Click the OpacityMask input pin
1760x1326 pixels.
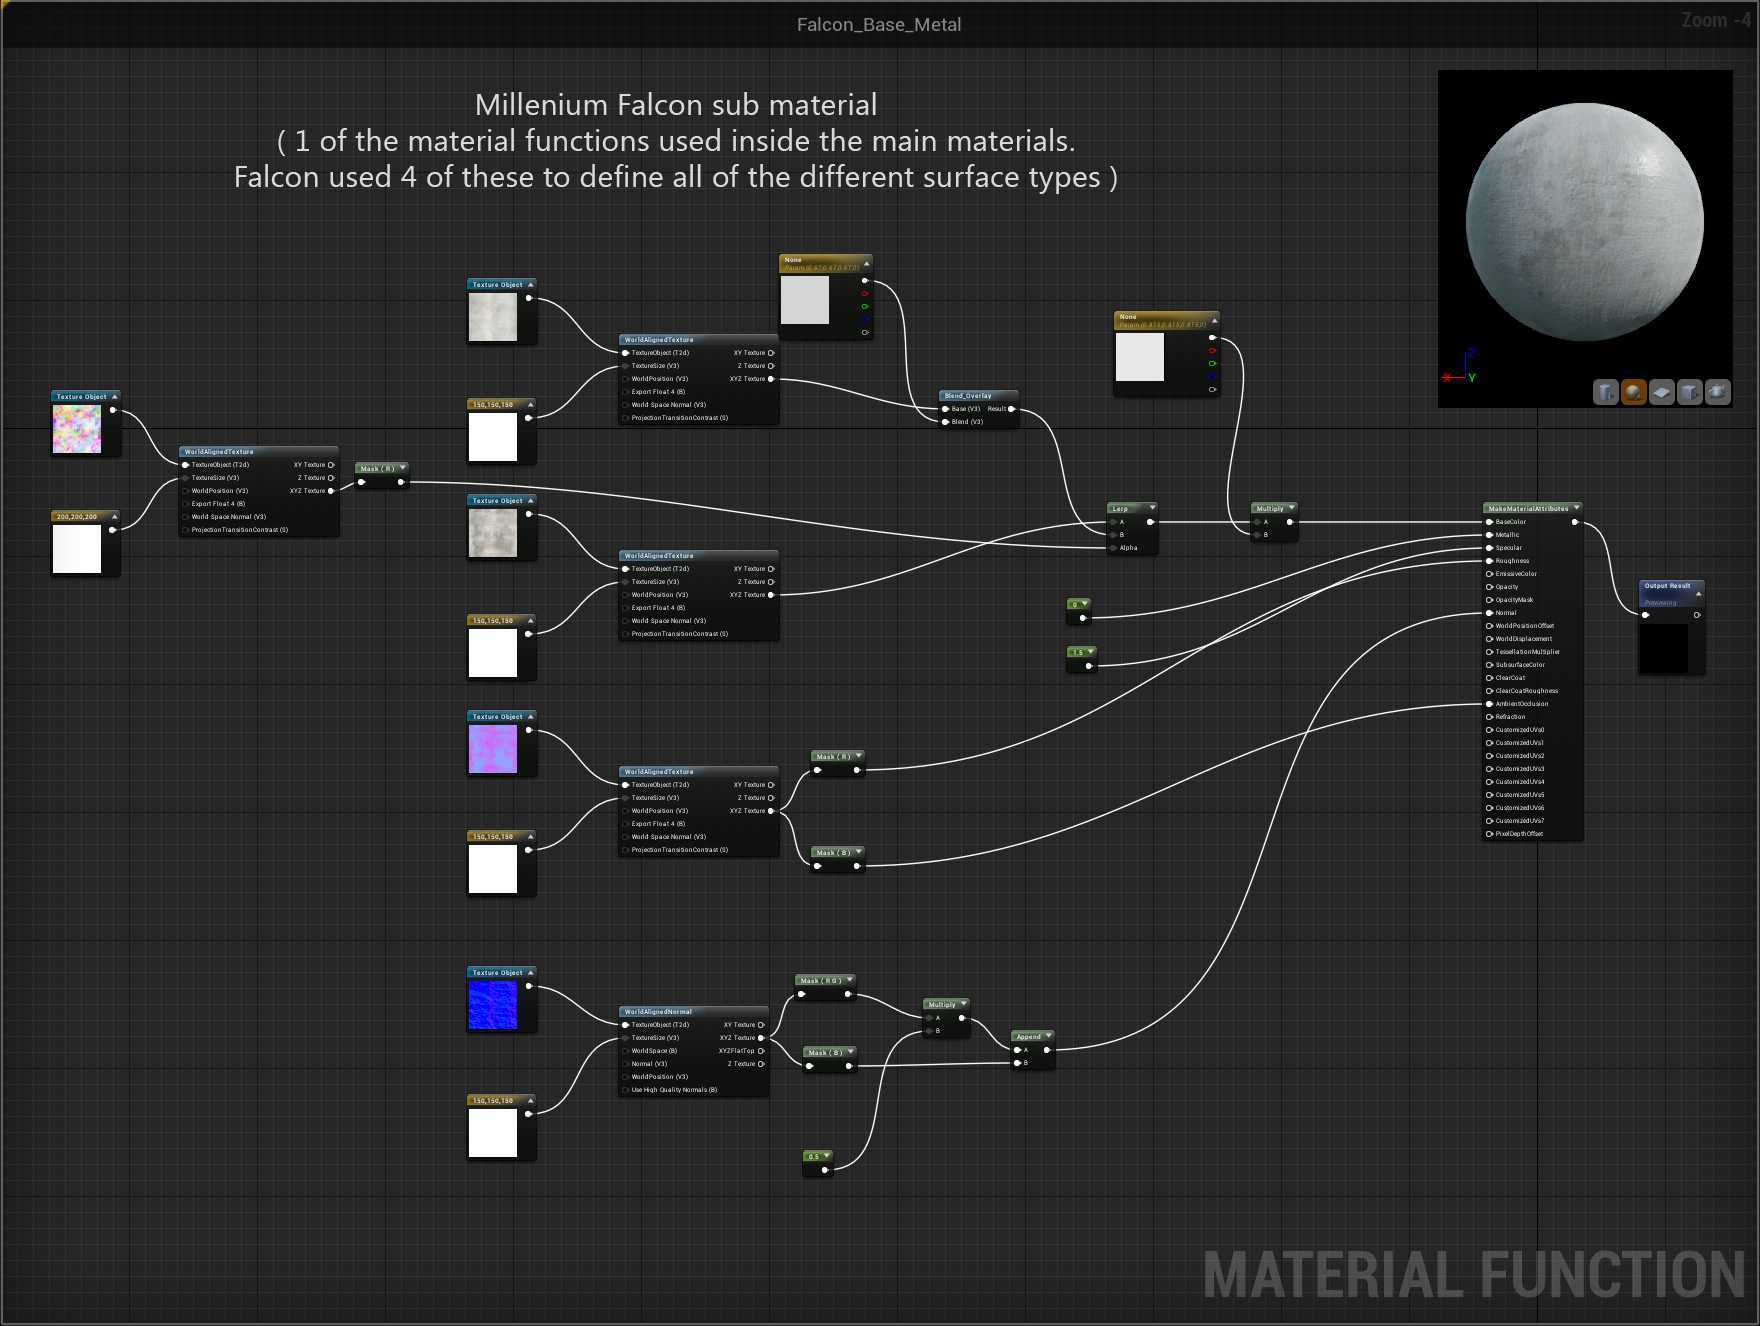[1489, 600]
